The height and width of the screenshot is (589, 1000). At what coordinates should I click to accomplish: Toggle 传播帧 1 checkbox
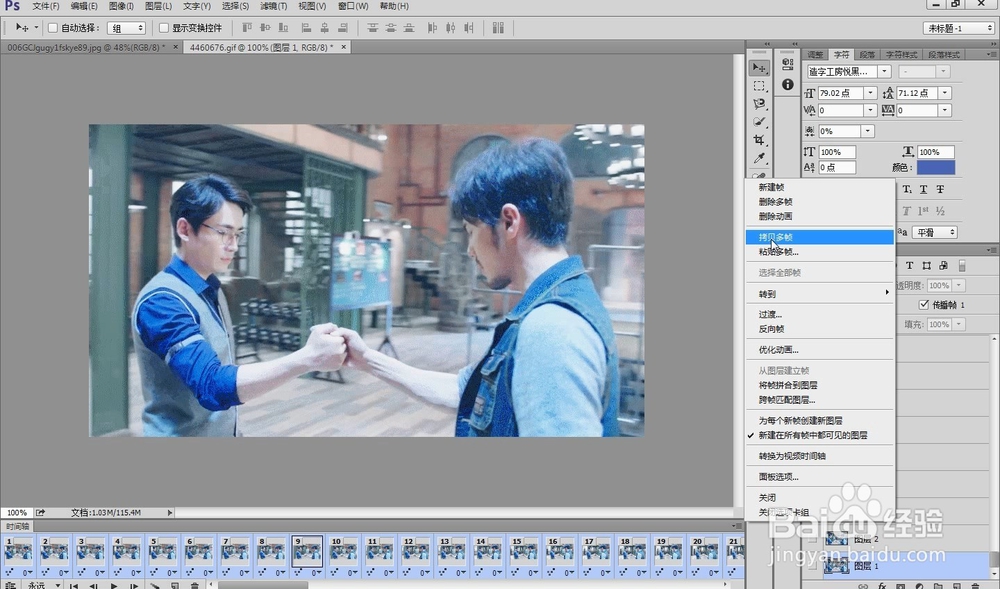pyautogui.click(x=923, y=305)
